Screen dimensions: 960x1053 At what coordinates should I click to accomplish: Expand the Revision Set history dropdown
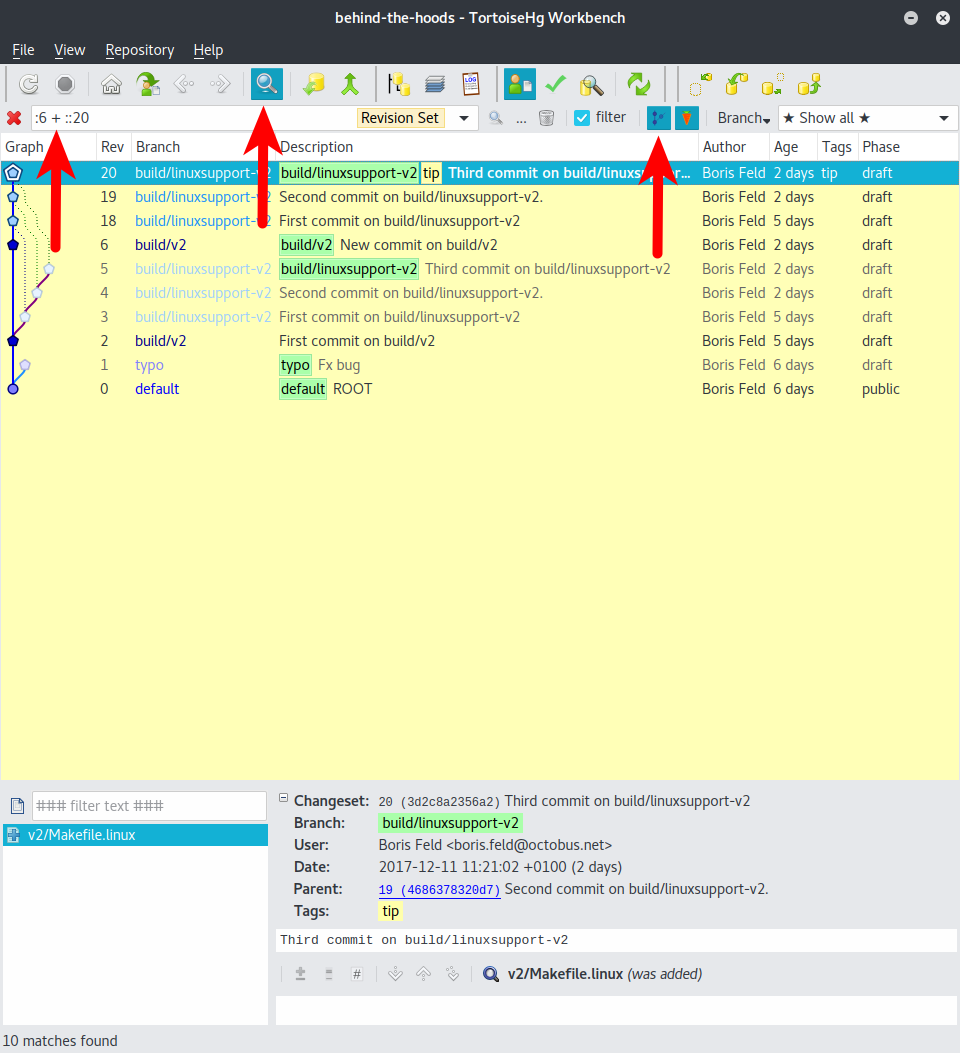(x=464, y=118)
